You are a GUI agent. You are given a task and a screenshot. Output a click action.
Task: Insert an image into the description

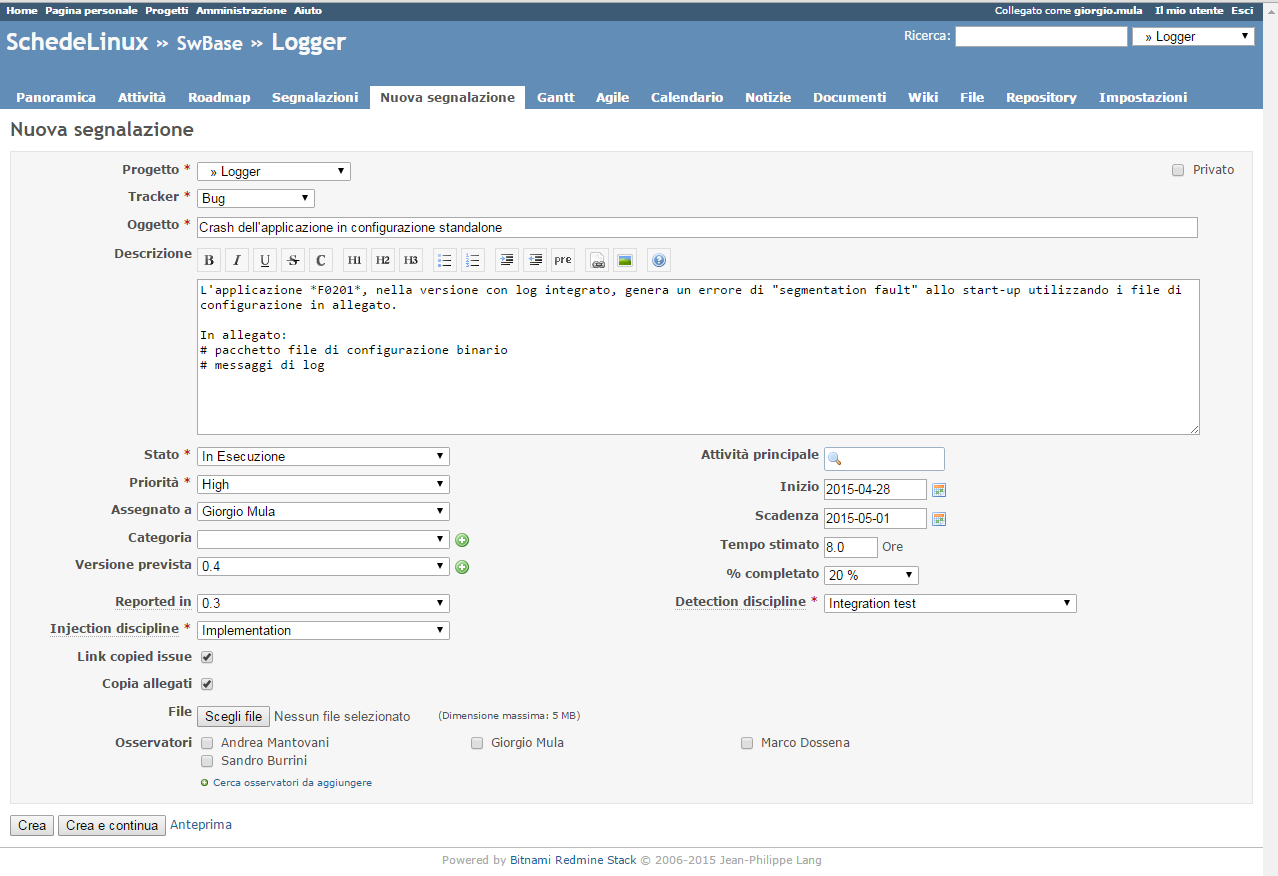click(625, 260)
